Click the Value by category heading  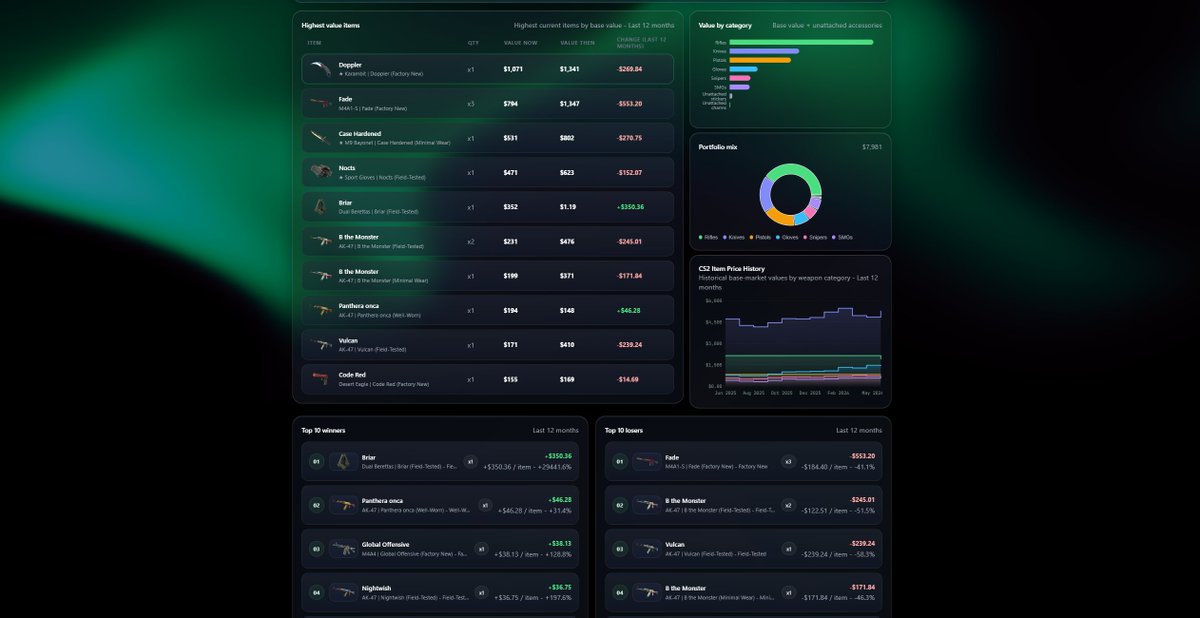click(725, 24)
